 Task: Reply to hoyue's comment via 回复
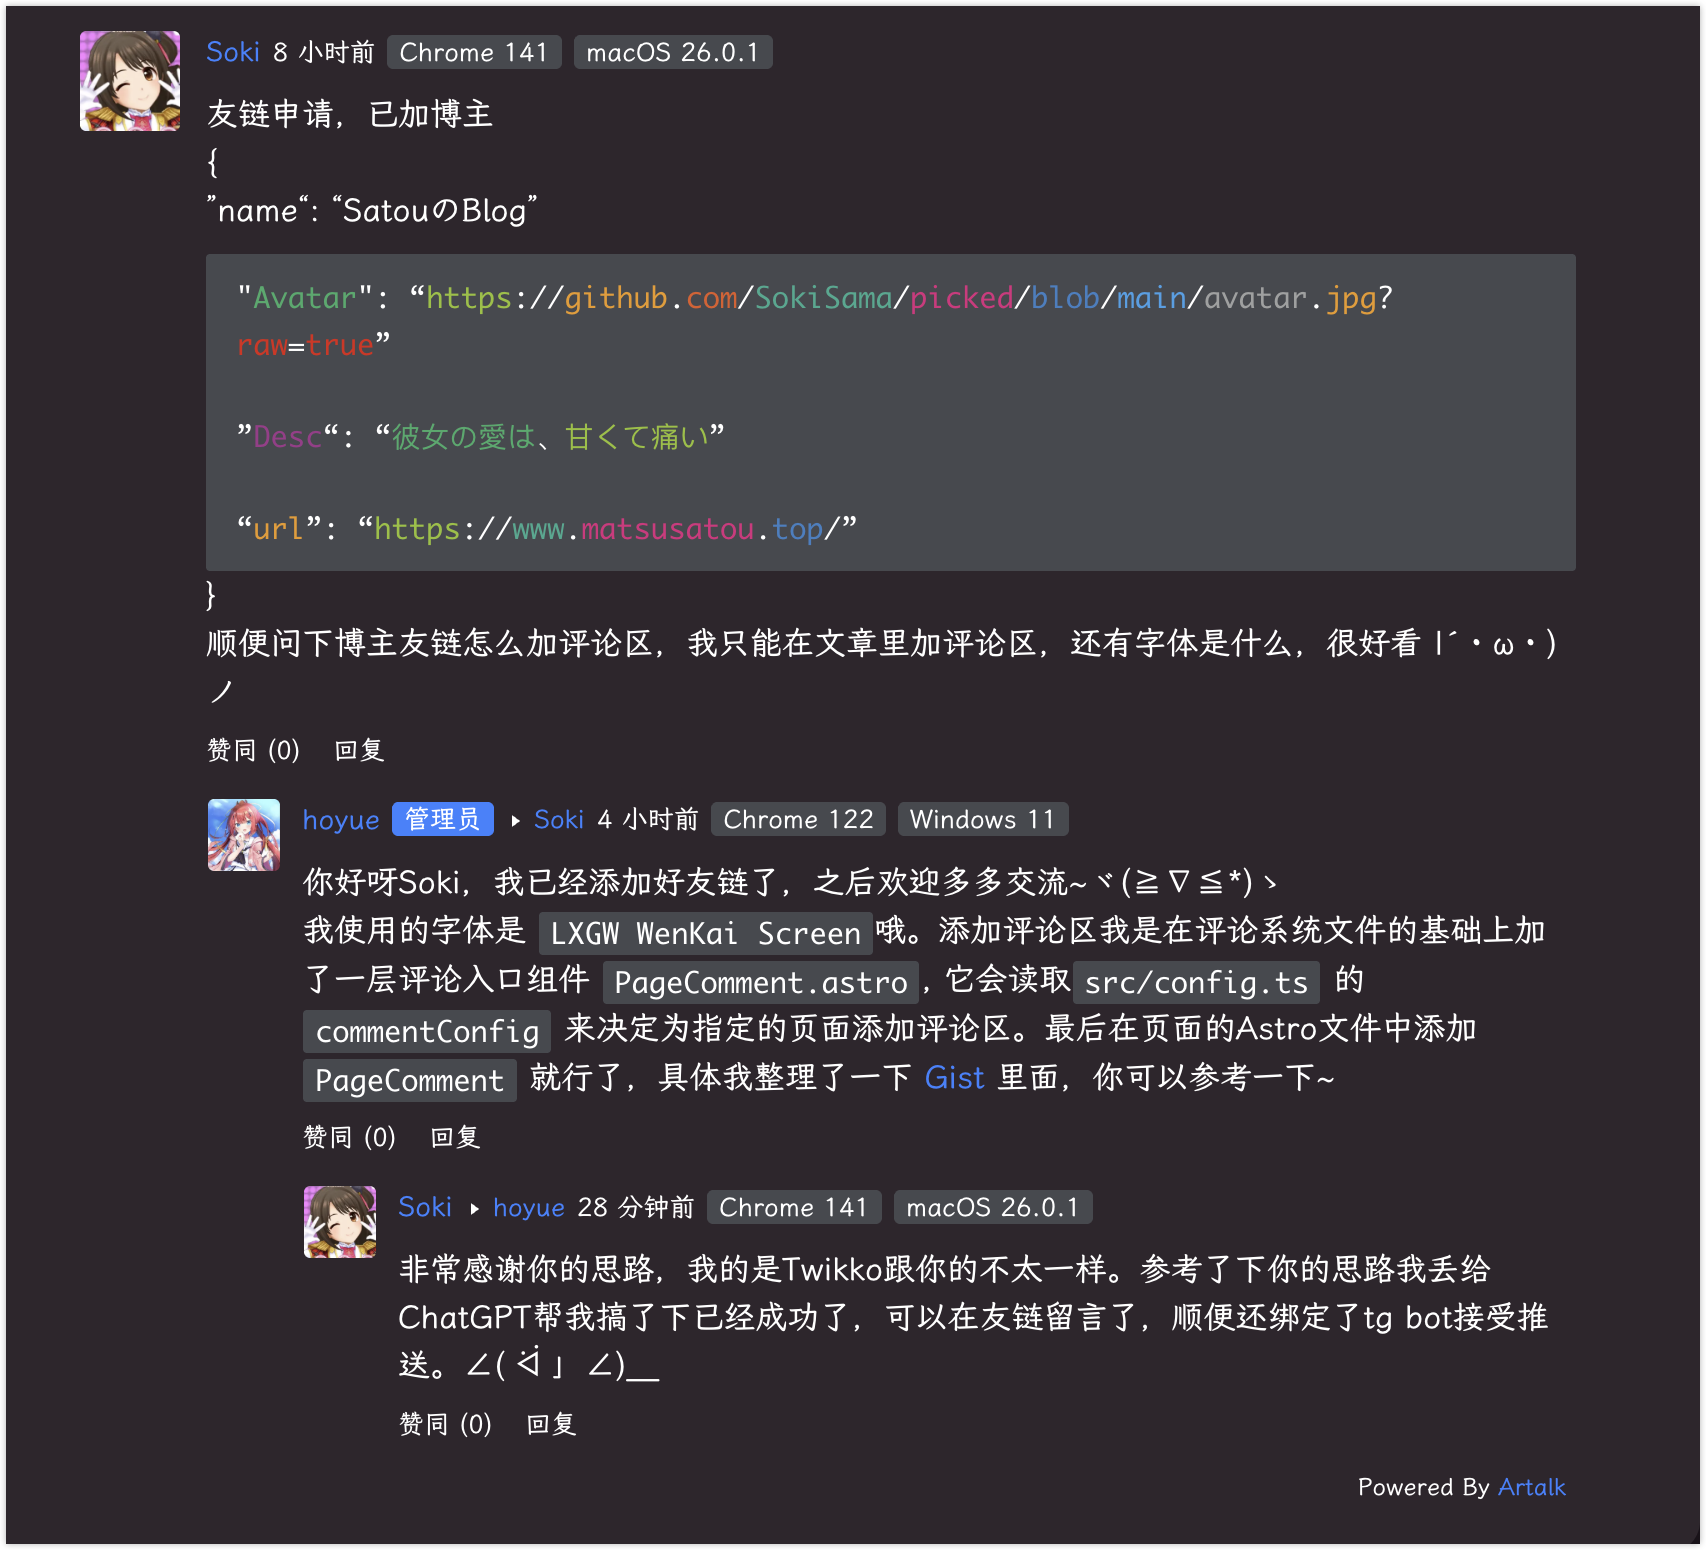[x=455, y=1137]
